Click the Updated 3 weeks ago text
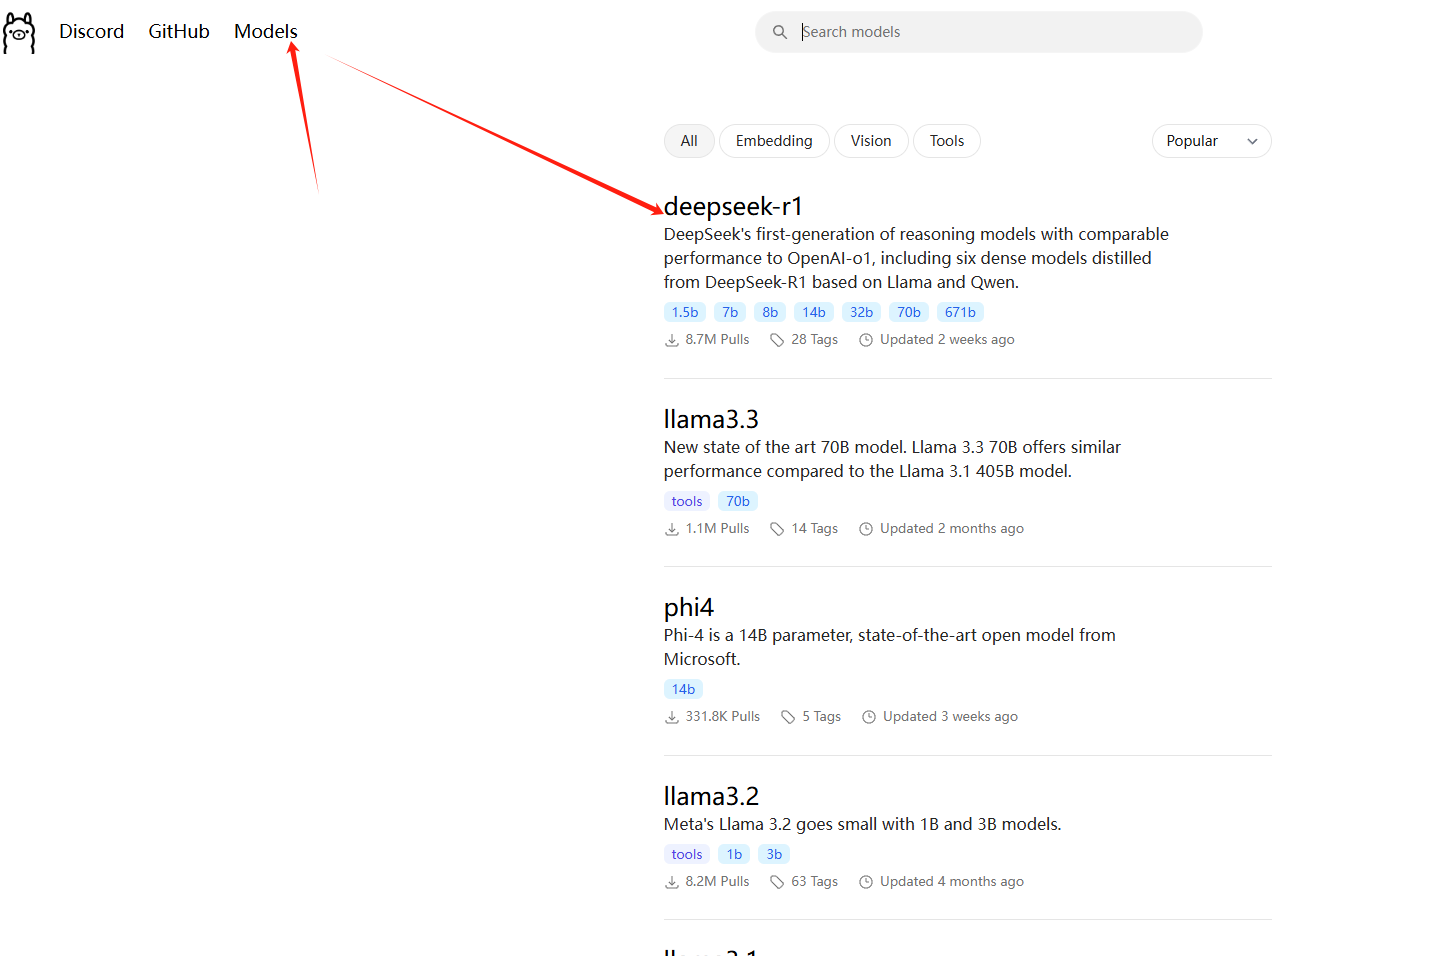This screenshot has width=1434, height=956. click(950, 717)
